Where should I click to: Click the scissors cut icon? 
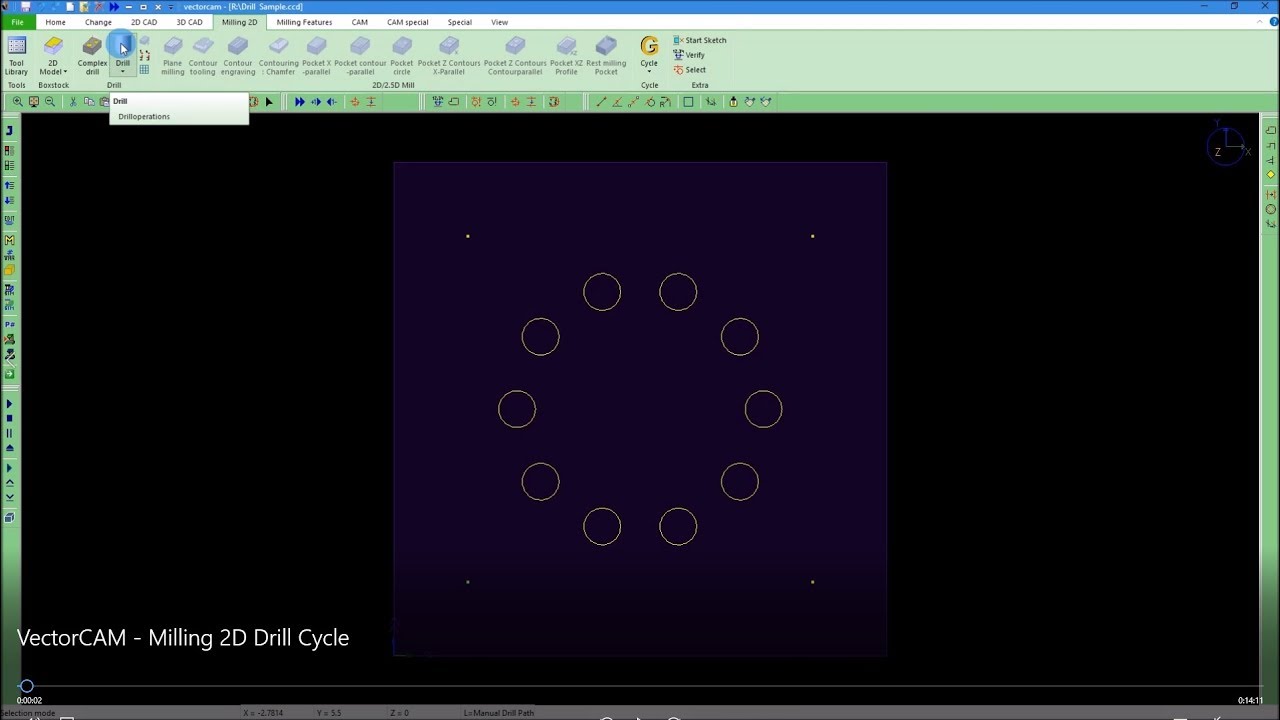click(x=73, y=102)
